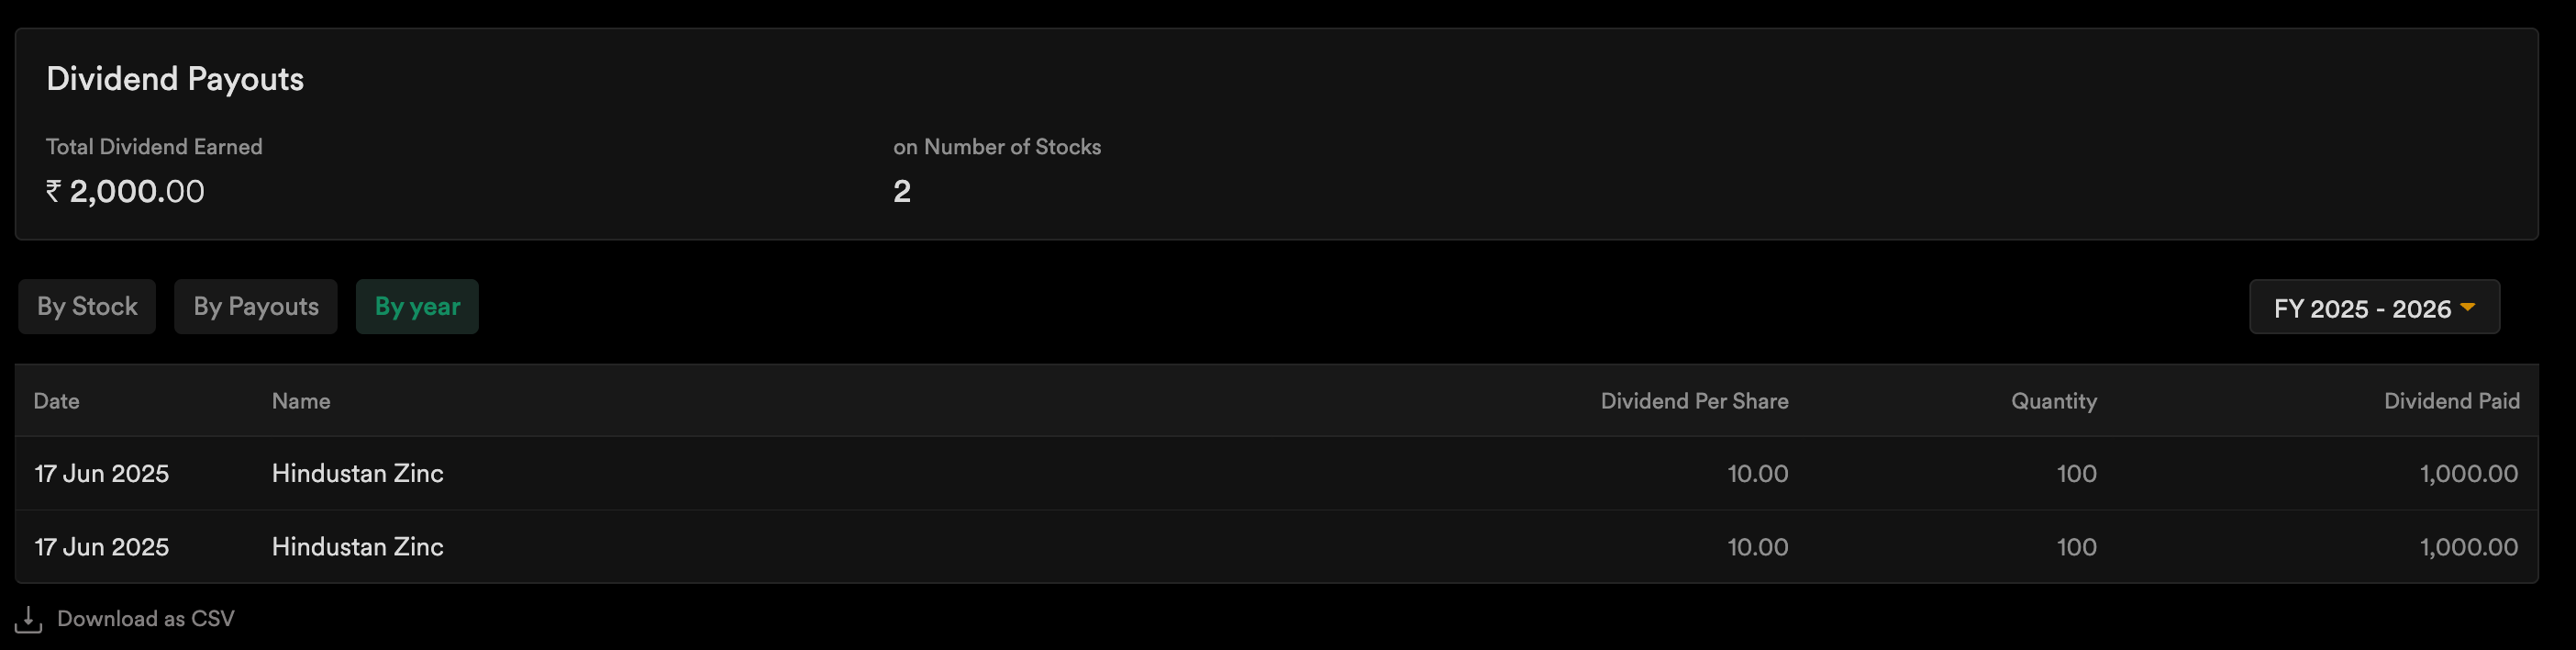Click second row's 17 Jun 2025 date
Image resolution: width=2576 pixels, height=650 pixels.
102,547
